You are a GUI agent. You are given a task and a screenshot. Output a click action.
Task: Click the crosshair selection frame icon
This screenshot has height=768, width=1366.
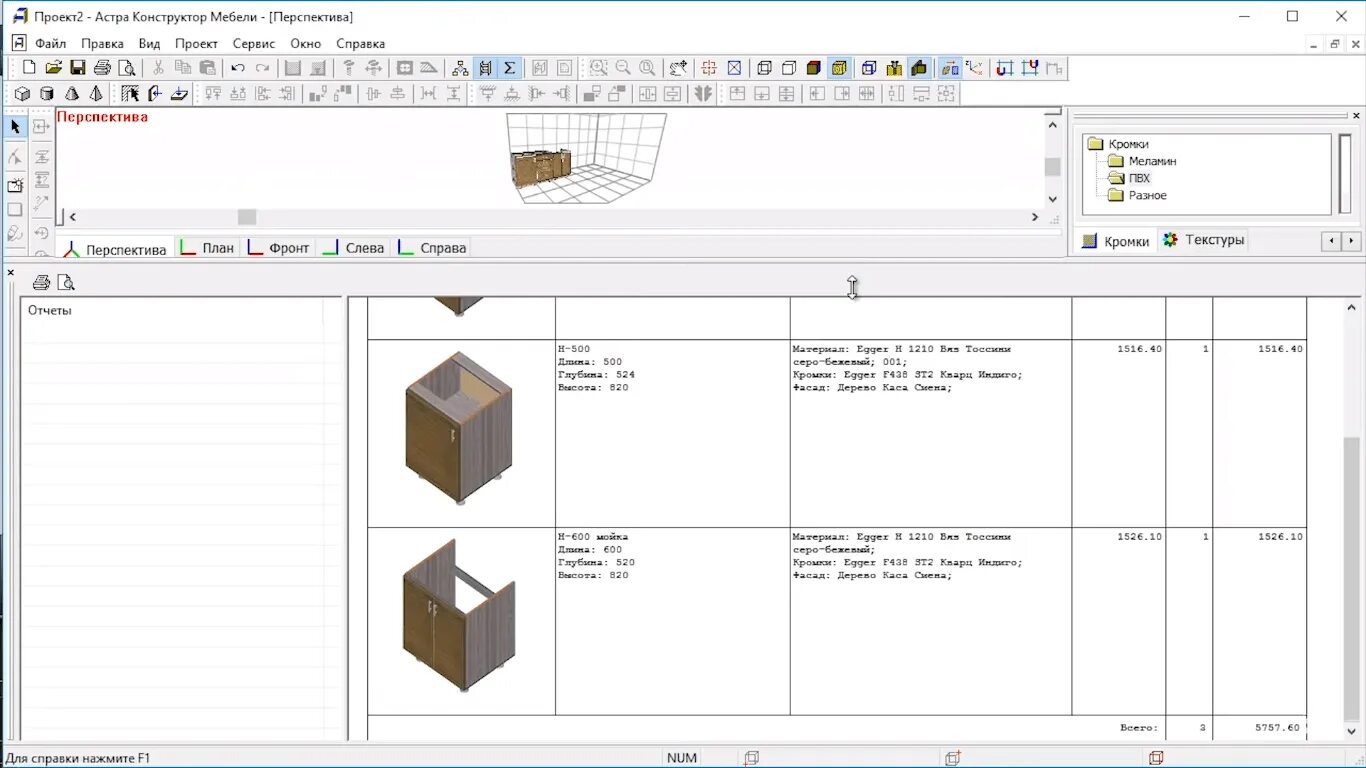click(709, 68)
